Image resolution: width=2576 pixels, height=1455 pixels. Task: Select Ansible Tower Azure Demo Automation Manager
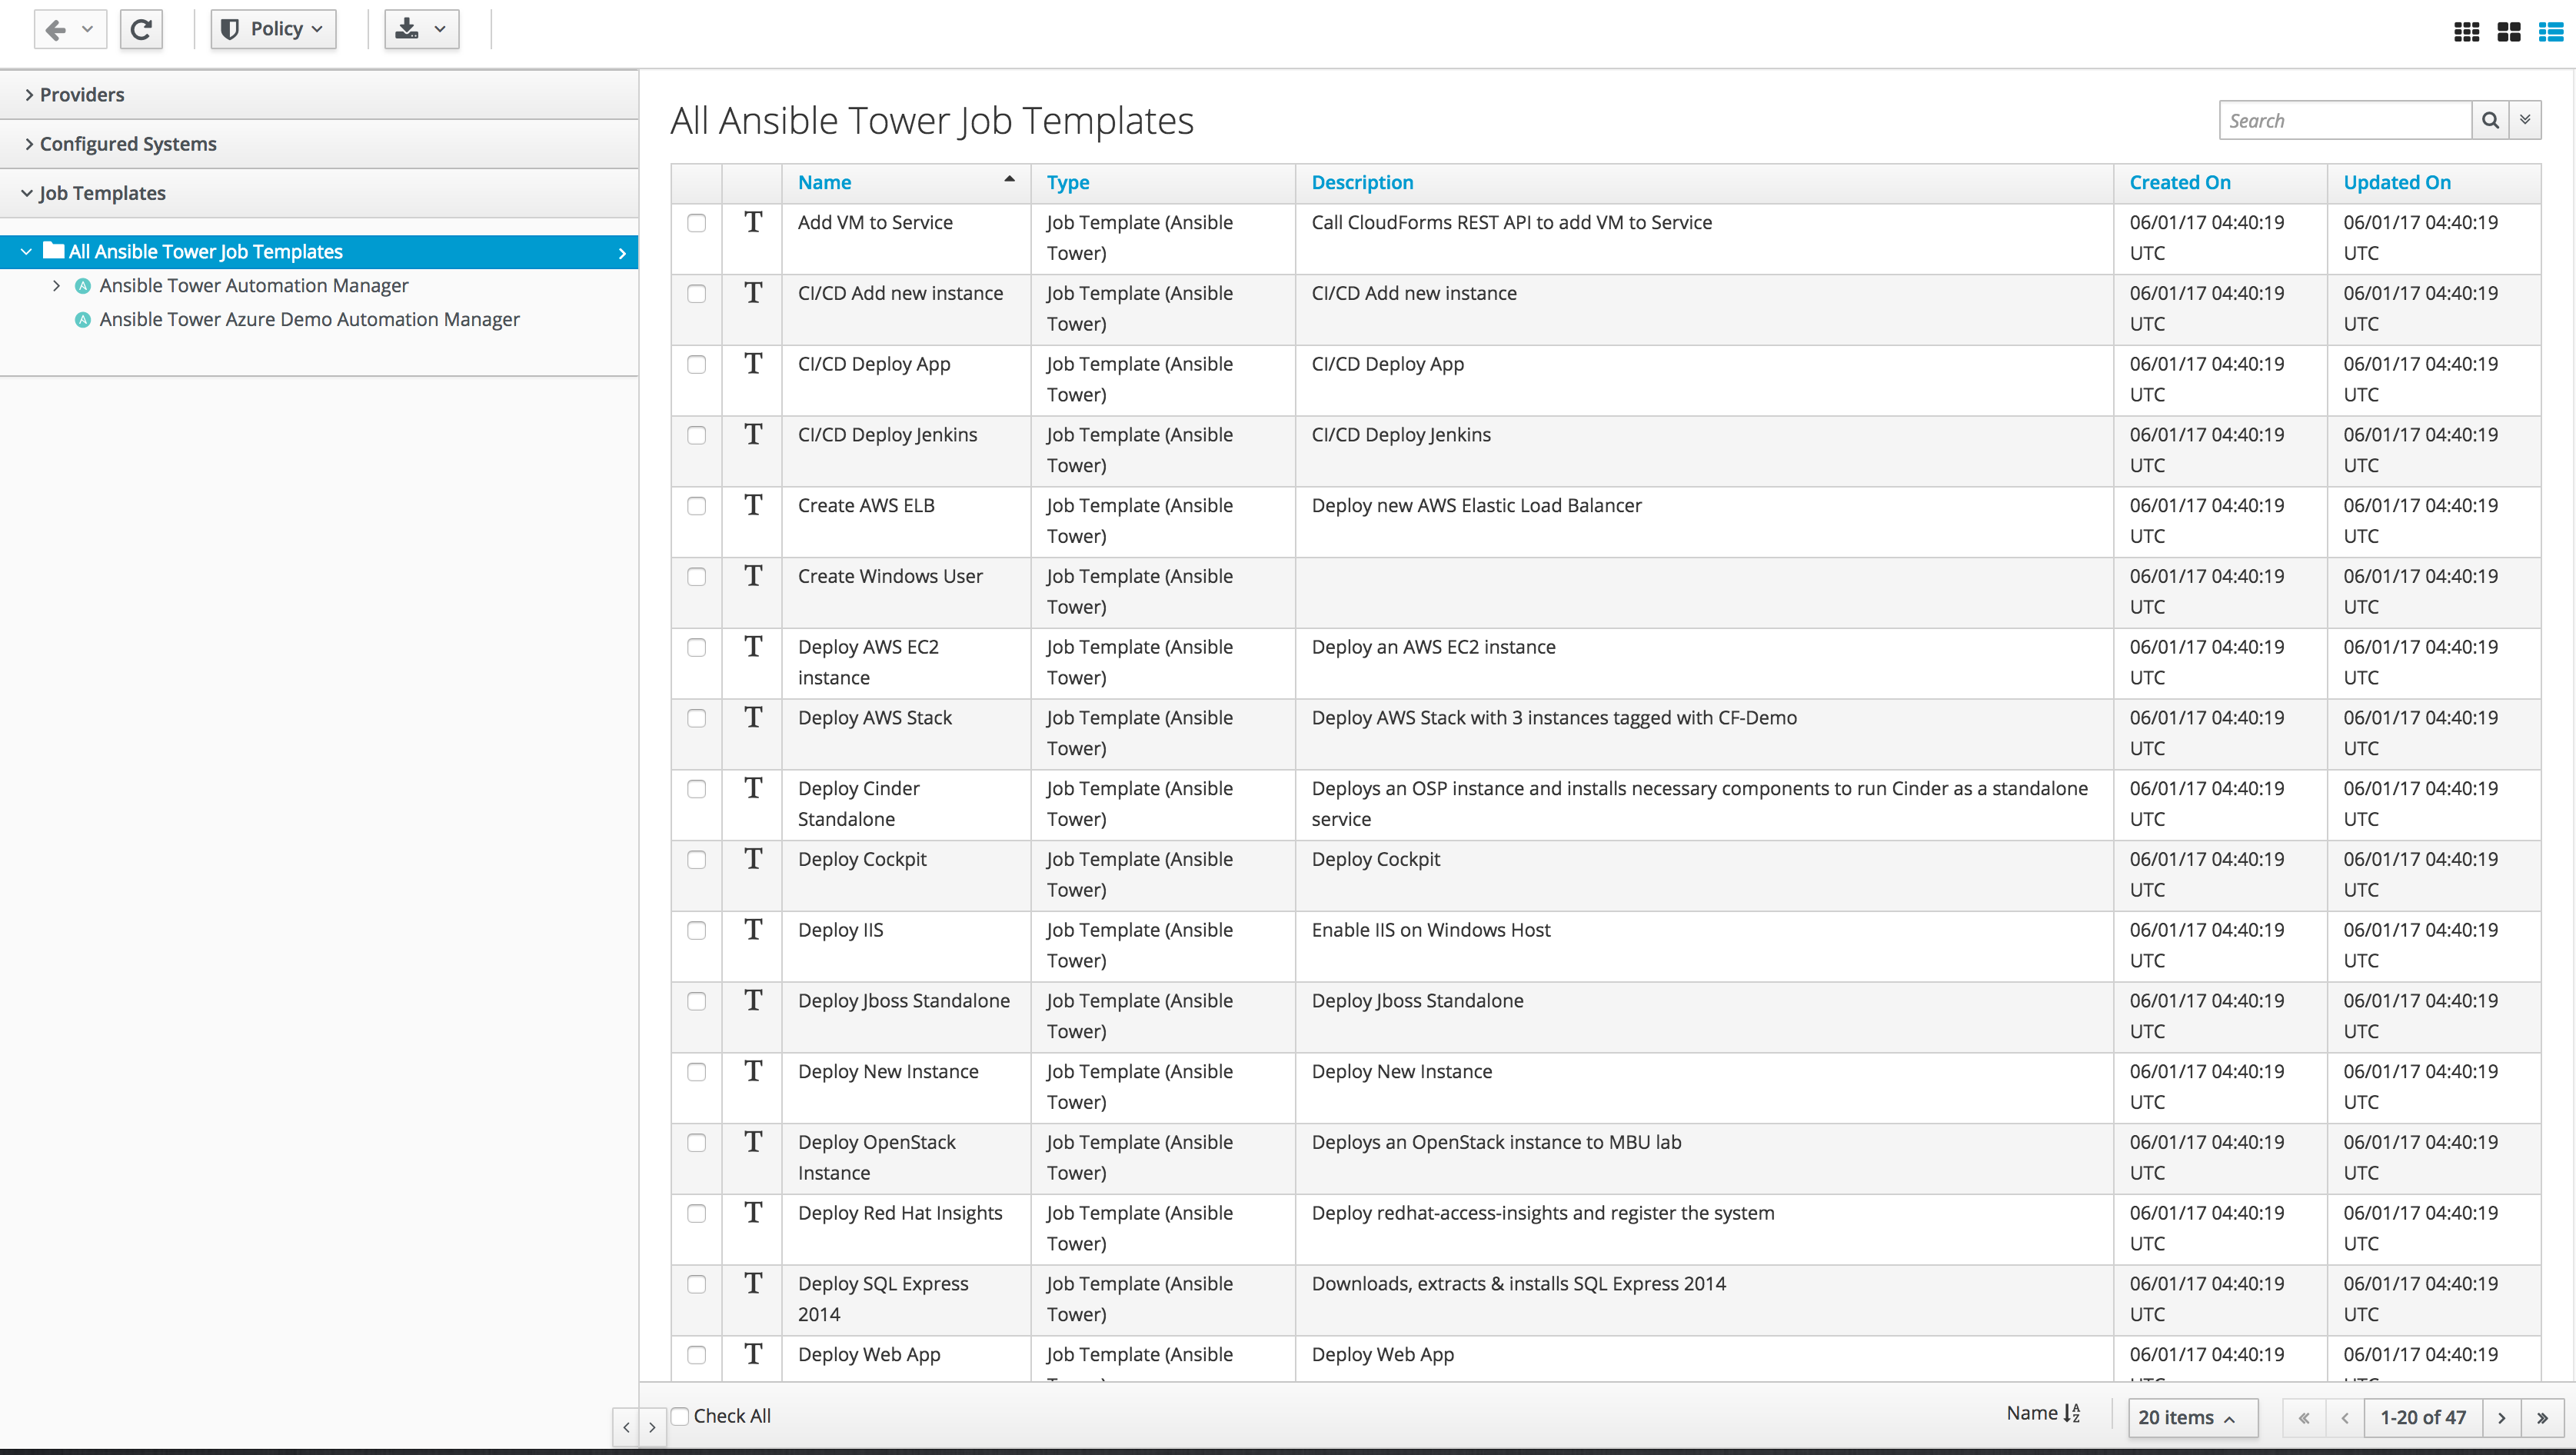point(309,320)
